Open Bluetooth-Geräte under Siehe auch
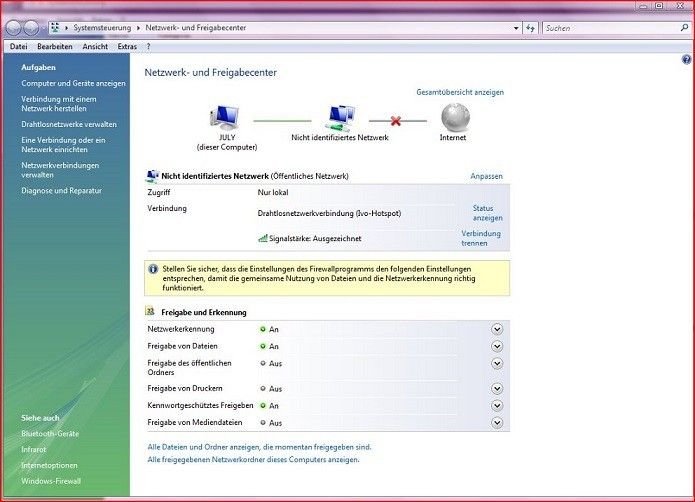695x502 pixels. 50,434
